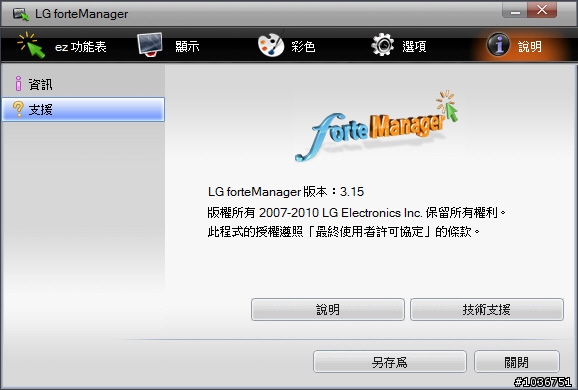578x390 pixels.
Task: Select 支援 in the sidebar
Action: point(83,109)
